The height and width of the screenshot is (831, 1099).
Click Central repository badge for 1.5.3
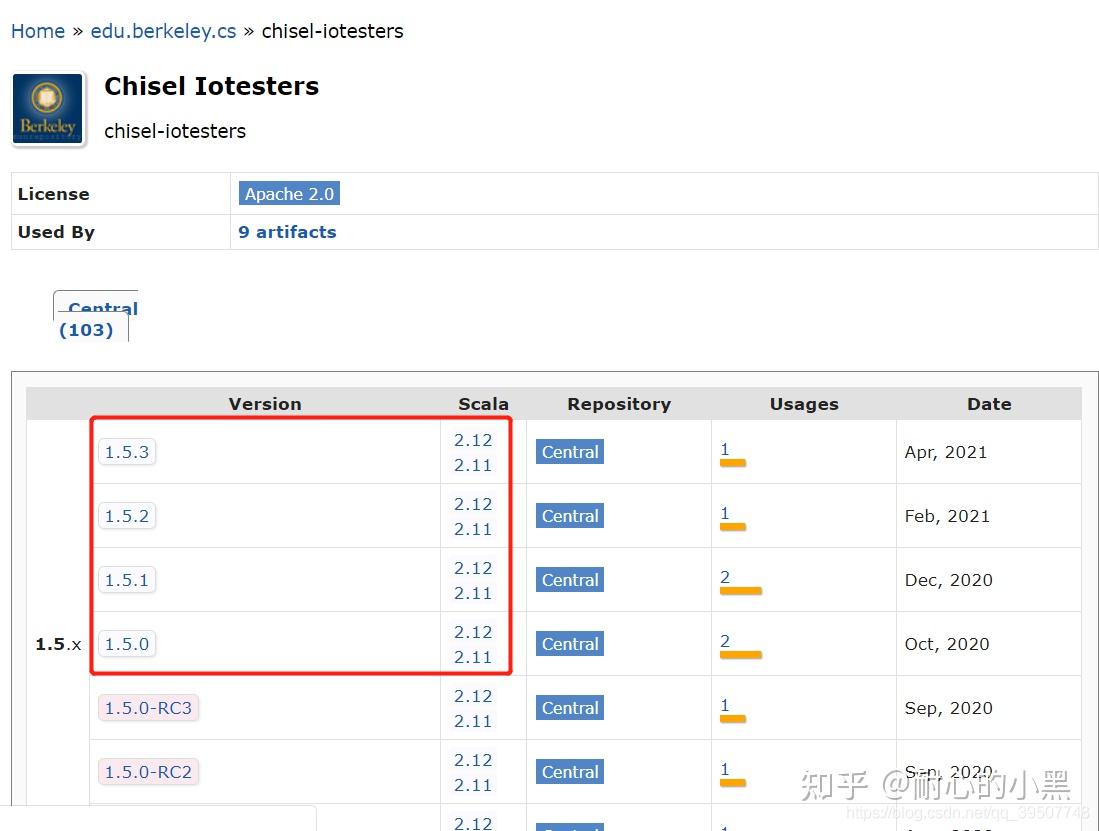[570, 452]
